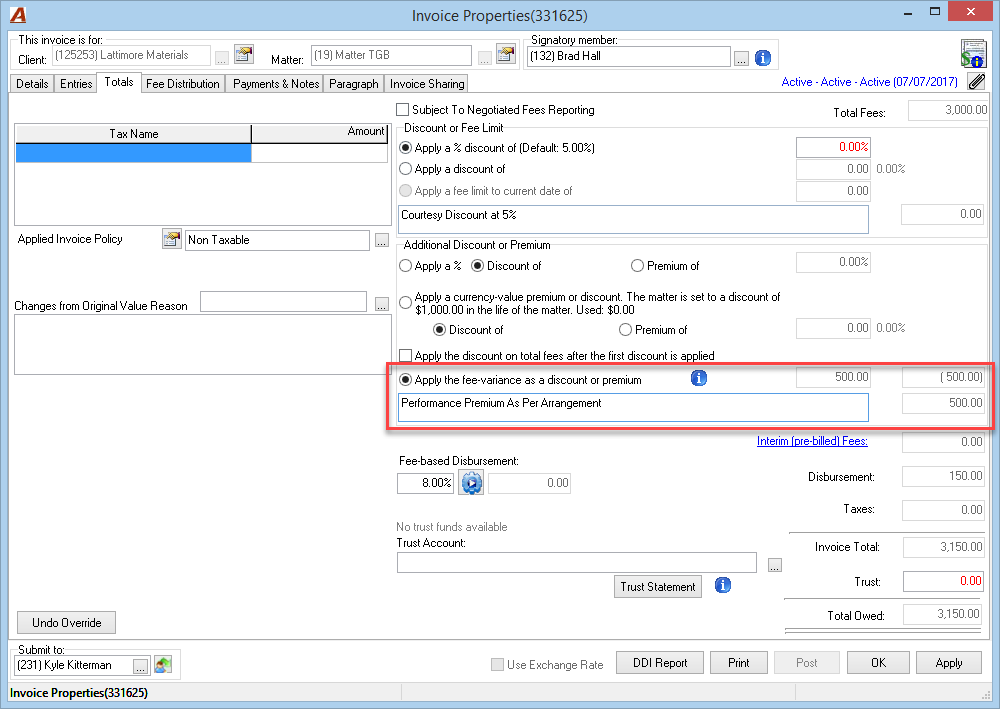Click info icon next to Signatory member
Viewport: 1000px width, 709px height.
coord(763,58)
